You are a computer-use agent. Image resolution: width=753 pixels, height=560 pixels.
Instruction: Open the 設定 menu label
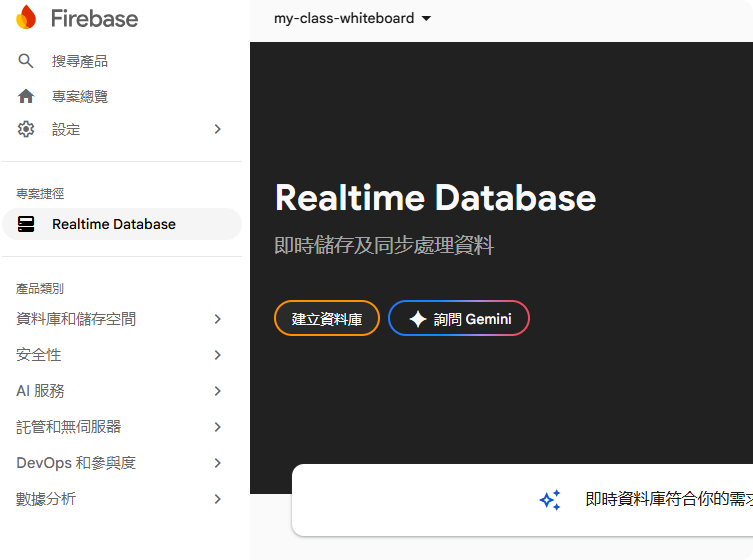click(x=66, y=129)
